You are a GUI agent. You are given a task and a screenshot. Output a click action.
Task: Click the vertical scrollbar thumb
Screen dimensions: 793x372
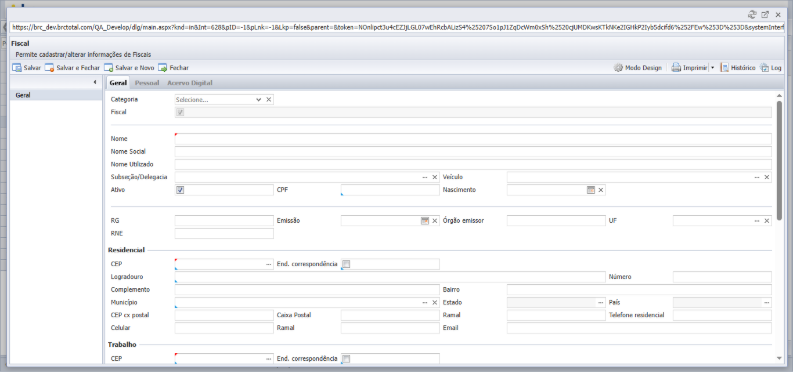click(779, 160)
